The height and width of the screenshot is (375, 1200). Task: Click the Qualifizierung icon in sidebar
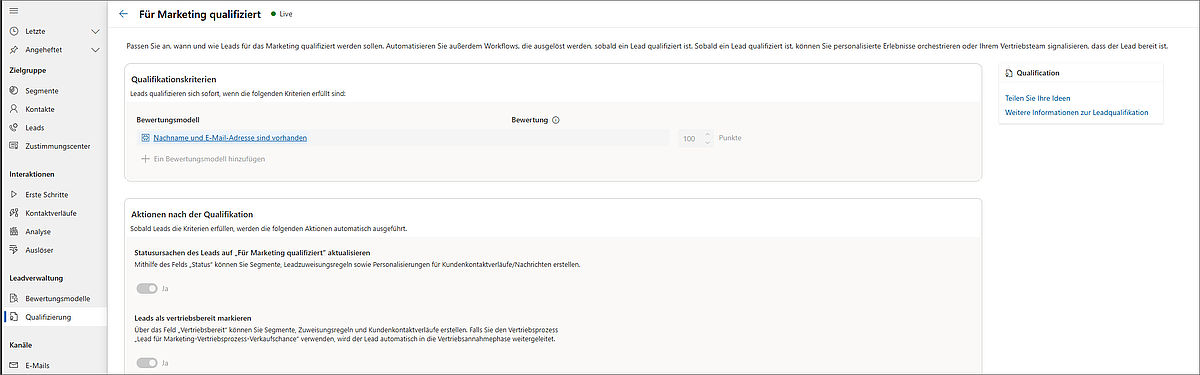(x=13, y=317)
